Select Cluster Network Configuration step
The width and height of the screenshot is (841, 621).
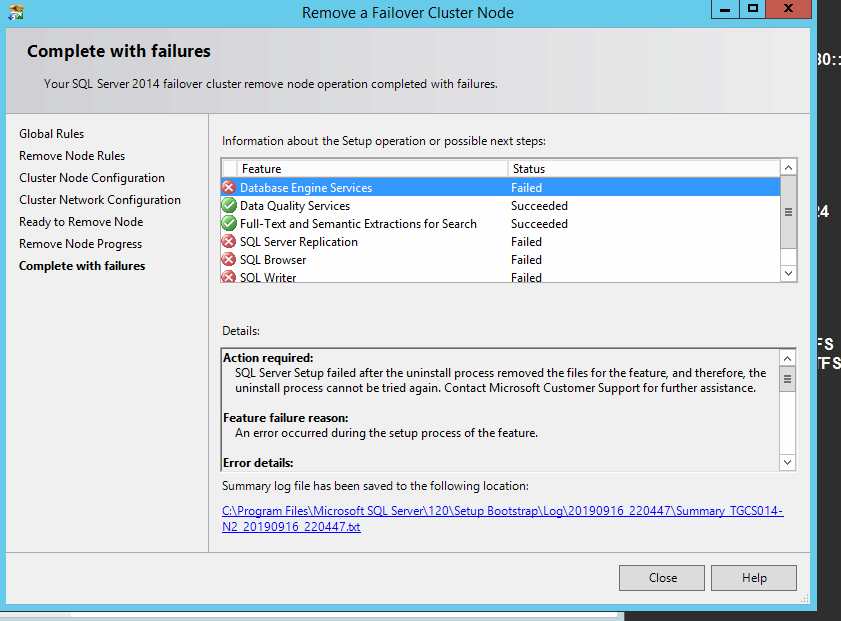pos(99,199)
